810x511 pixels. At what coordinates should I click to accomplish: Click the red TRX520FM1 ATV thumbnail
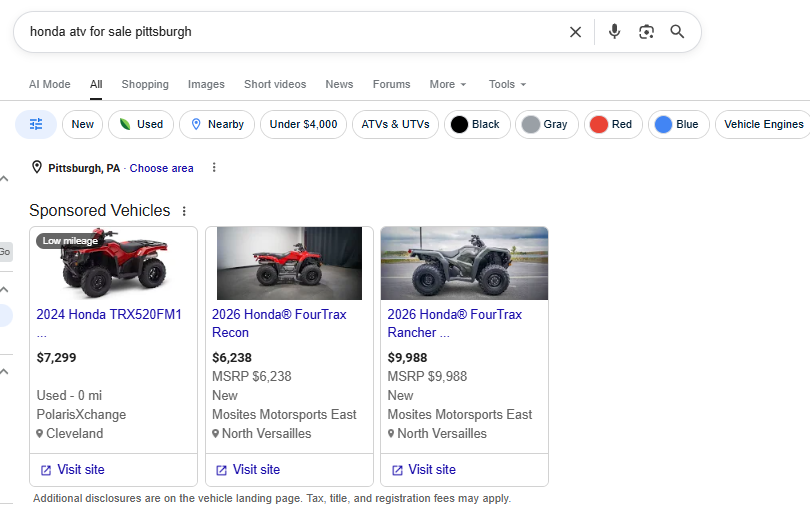[x=114, y=263]
